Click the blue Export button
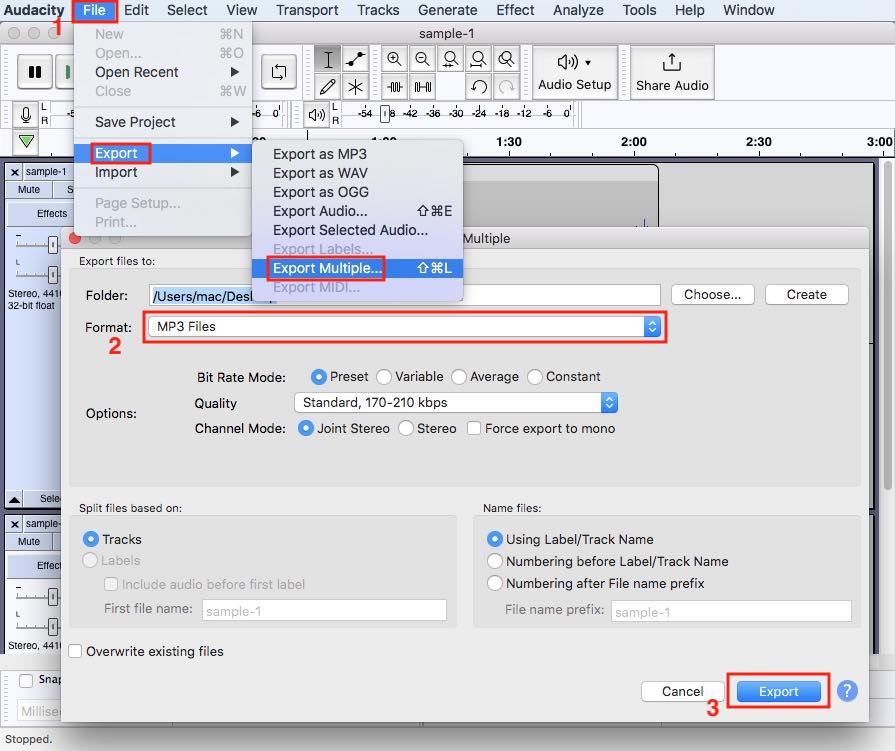Viewport: 895px width, 751px height. coord(779,691)
